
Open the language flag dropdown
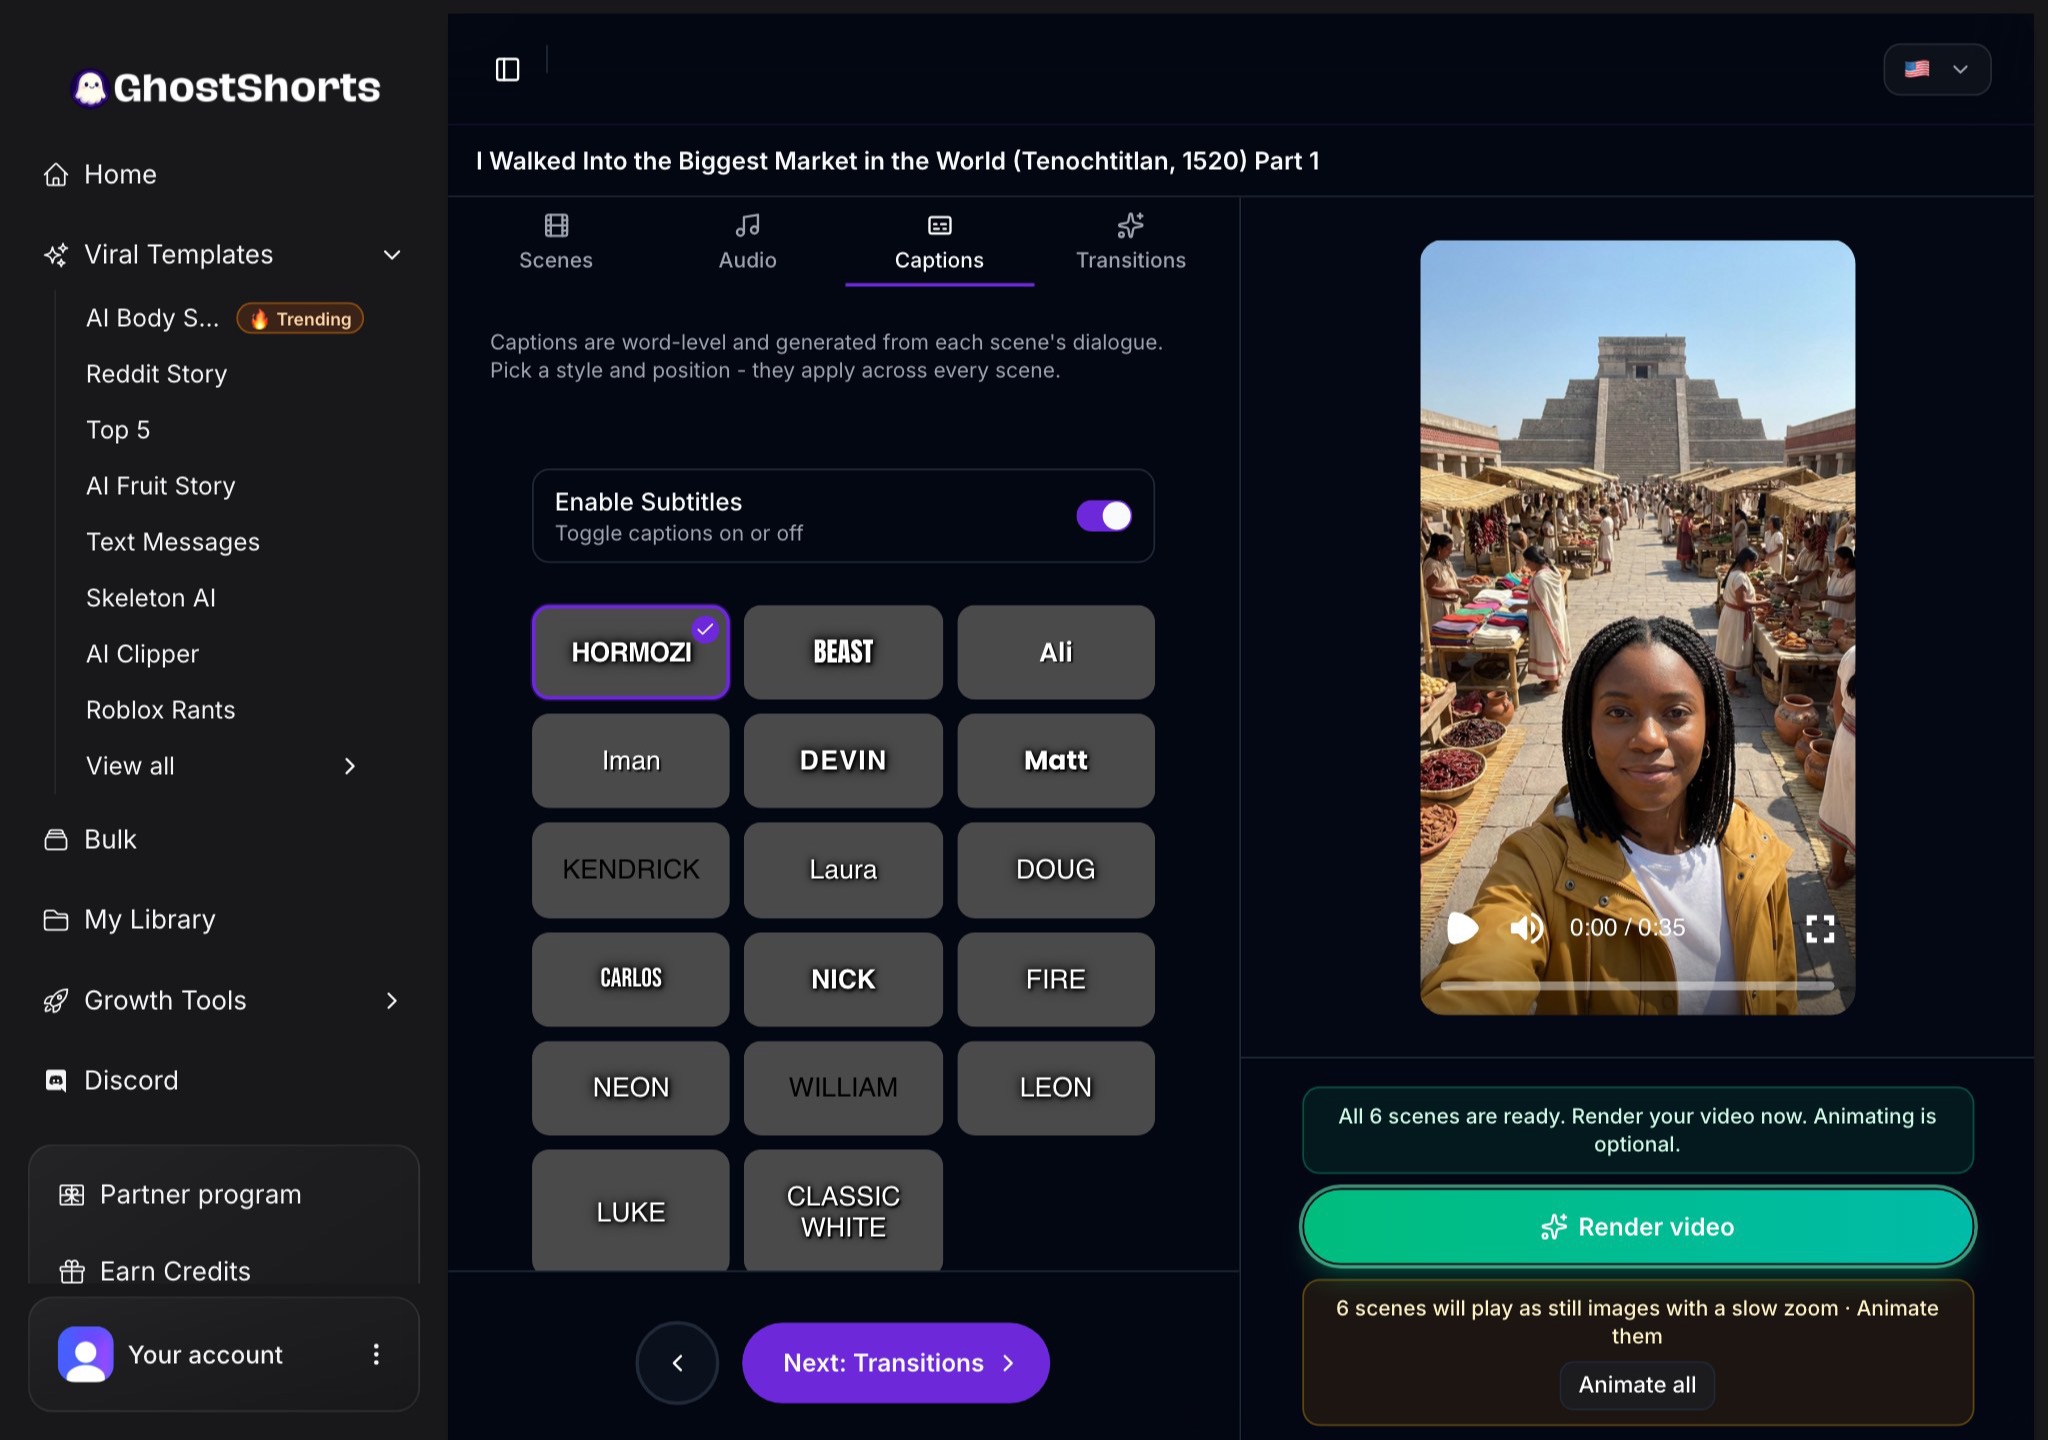click(1937, 69)
